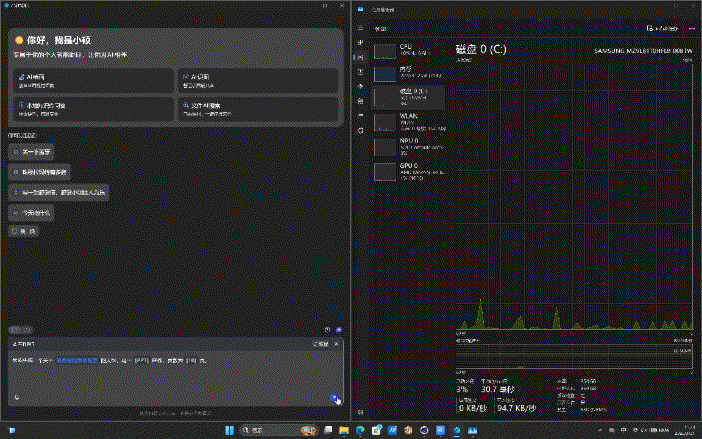Image resolution: width=702 pixels, height=439 pixels.
Task: Select the CPU performance graph item
Action: [x=408, y=50]
